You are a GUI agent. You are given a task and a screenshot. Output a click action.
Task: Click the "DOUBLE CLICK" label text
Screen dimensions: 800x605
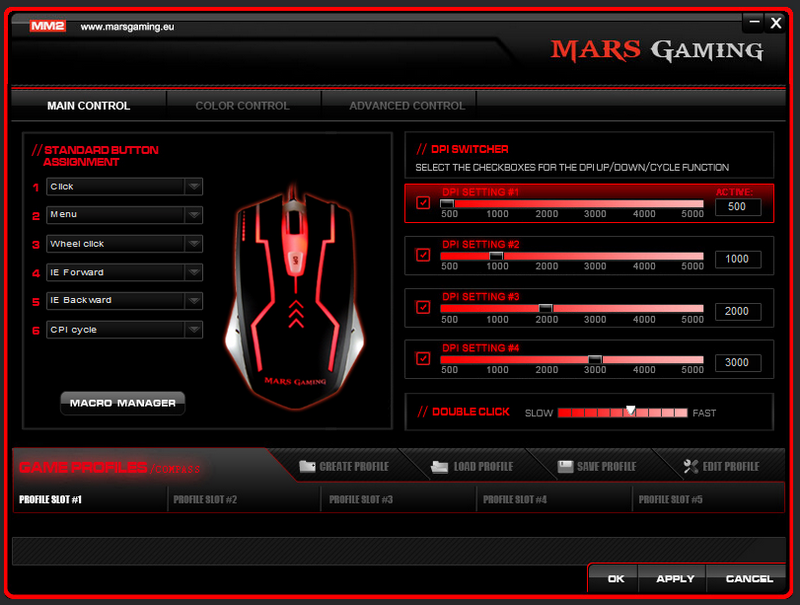tap(470, 412)
